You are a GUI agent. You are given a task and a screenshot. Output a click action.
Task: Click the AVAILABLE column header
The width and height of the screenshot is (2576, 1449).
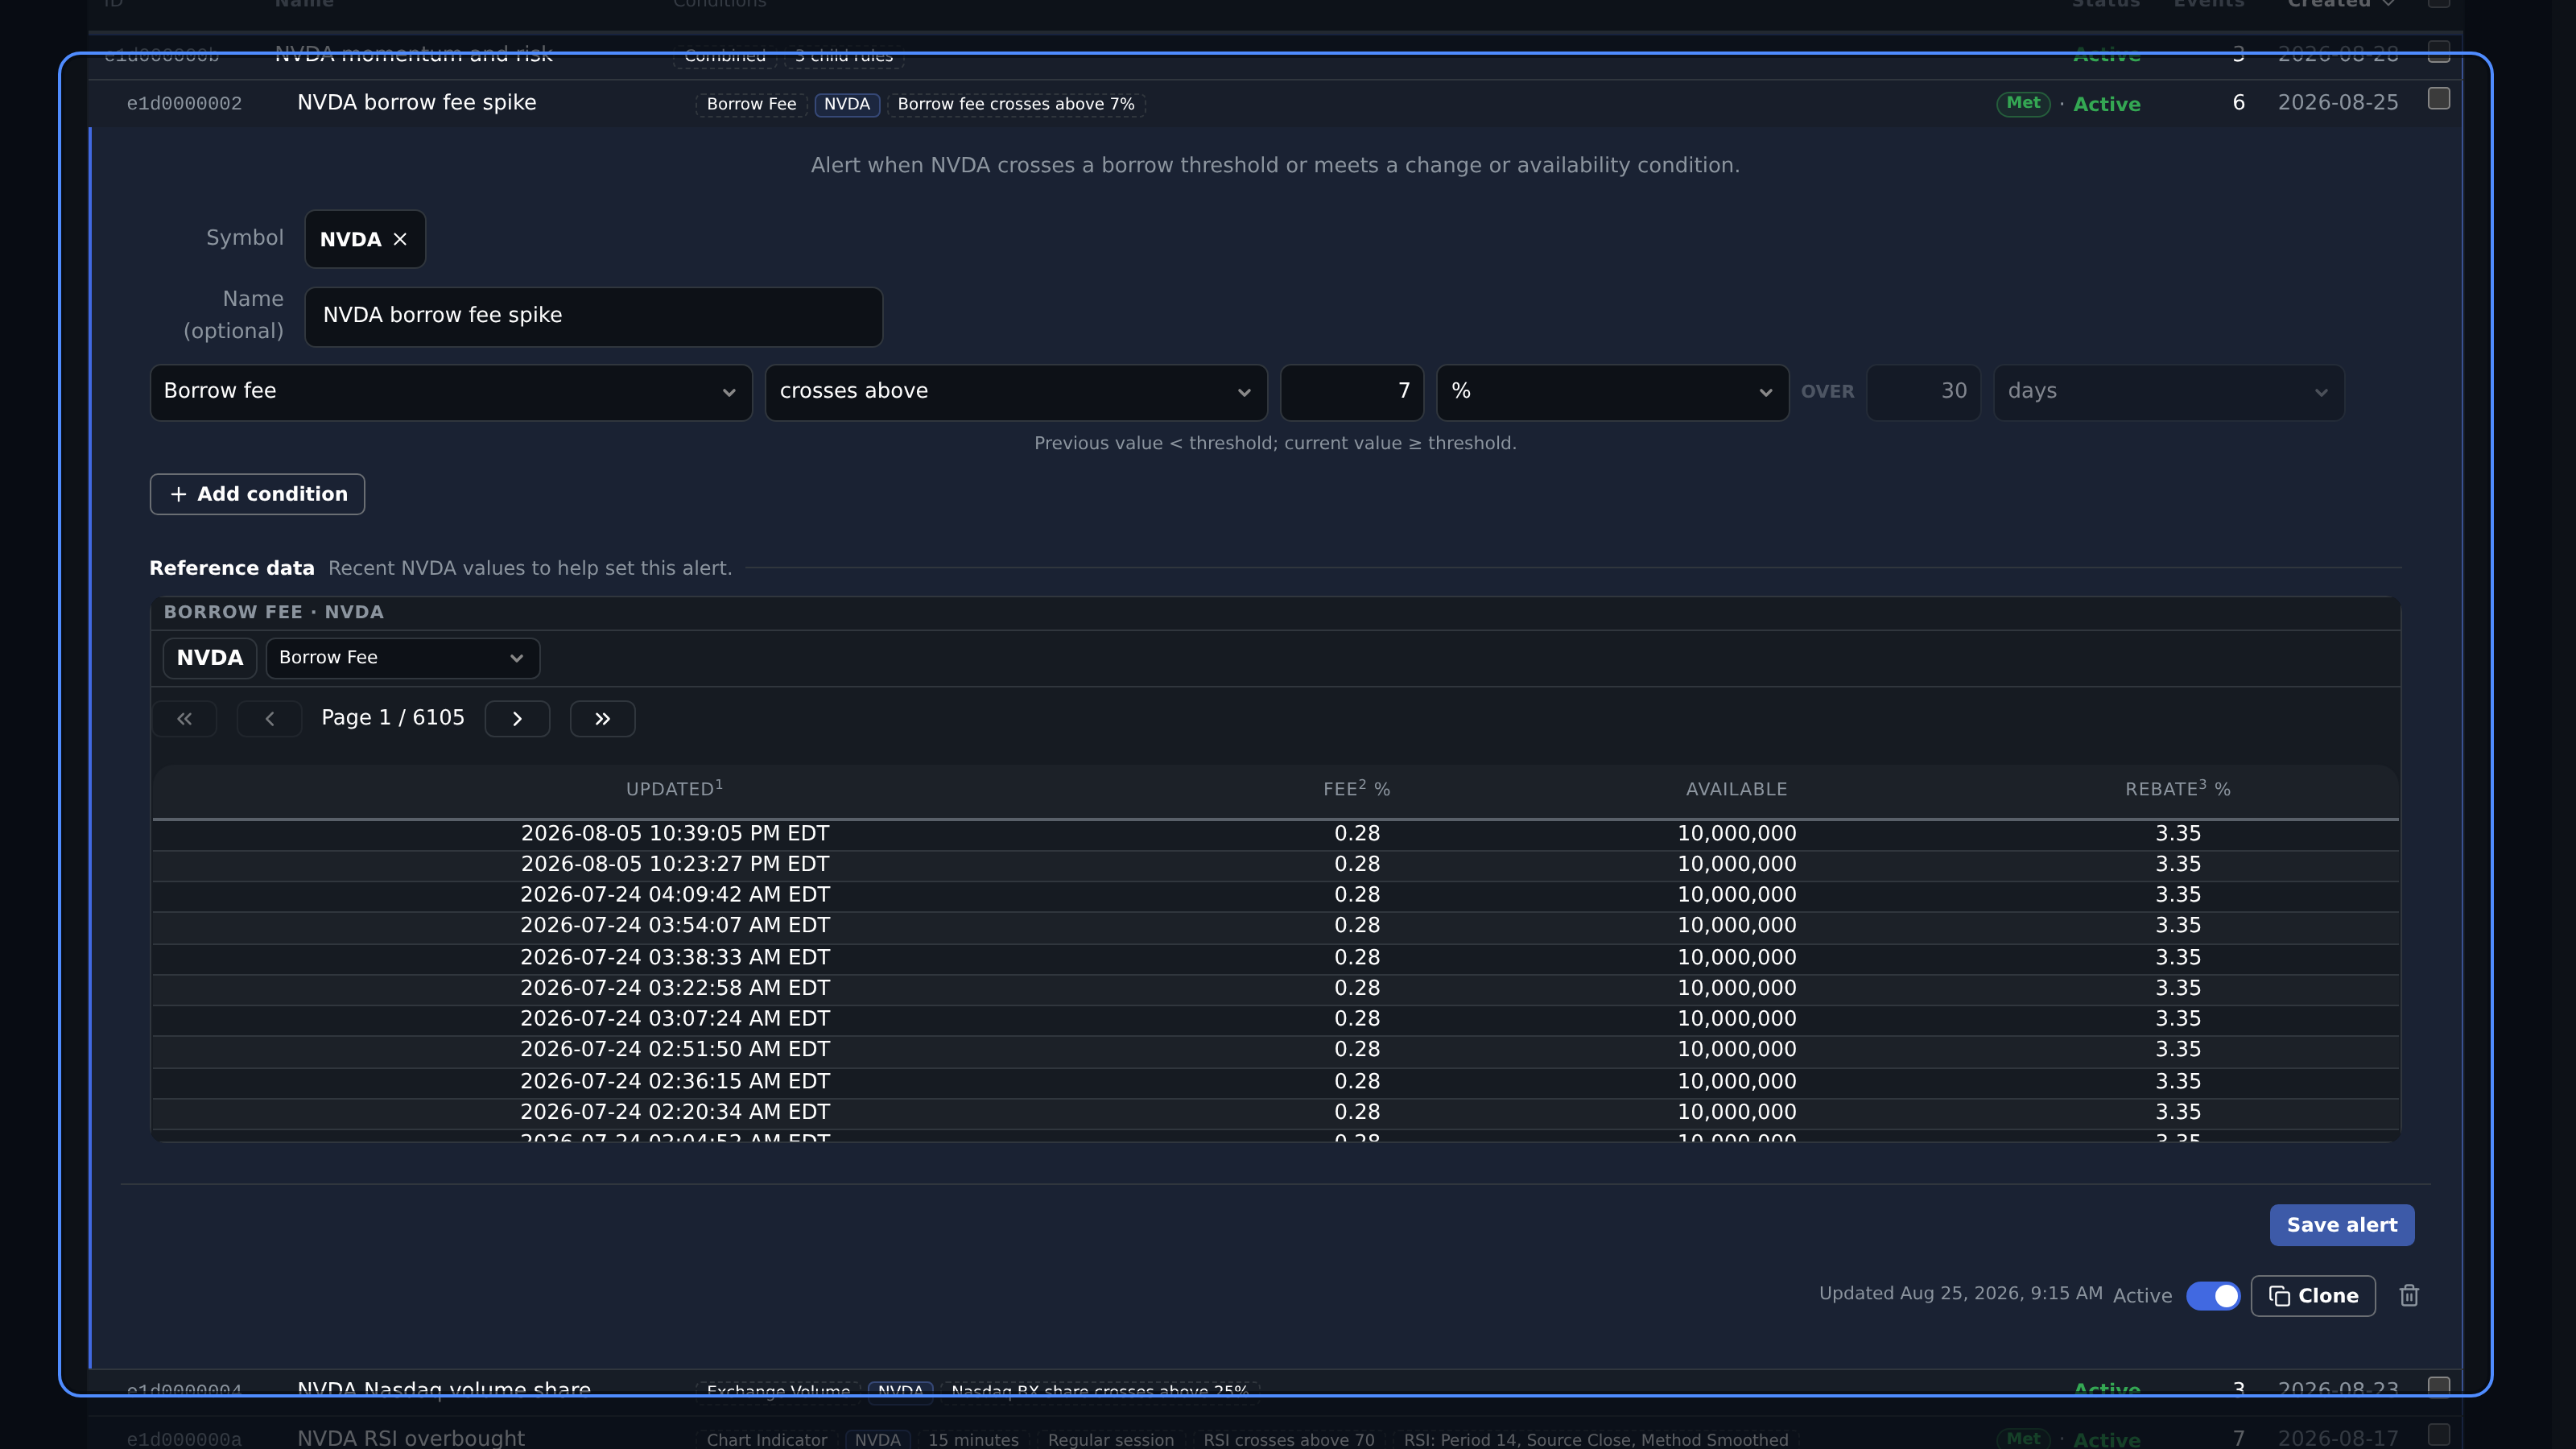1736,789
